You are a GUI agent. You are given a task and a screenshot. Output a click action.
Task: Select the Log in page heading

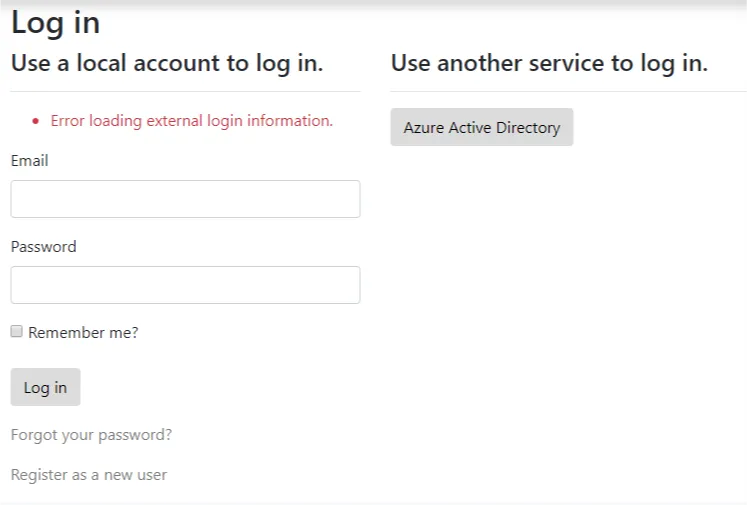[x=56, y=22]
